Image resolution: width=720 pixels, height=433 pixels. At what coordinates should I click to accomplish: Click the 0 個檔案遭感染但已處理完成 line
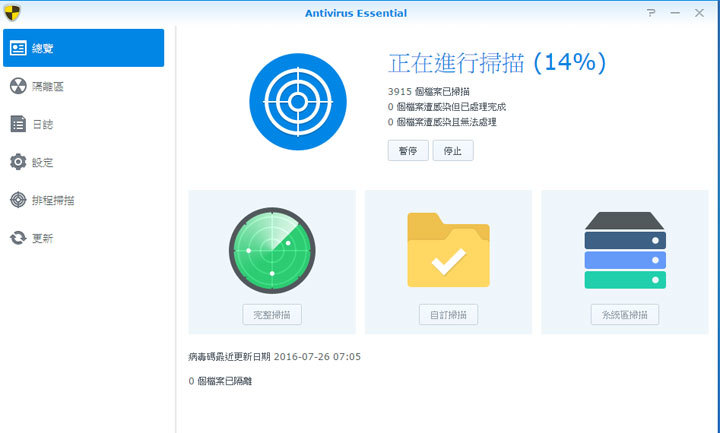[447, 107]
